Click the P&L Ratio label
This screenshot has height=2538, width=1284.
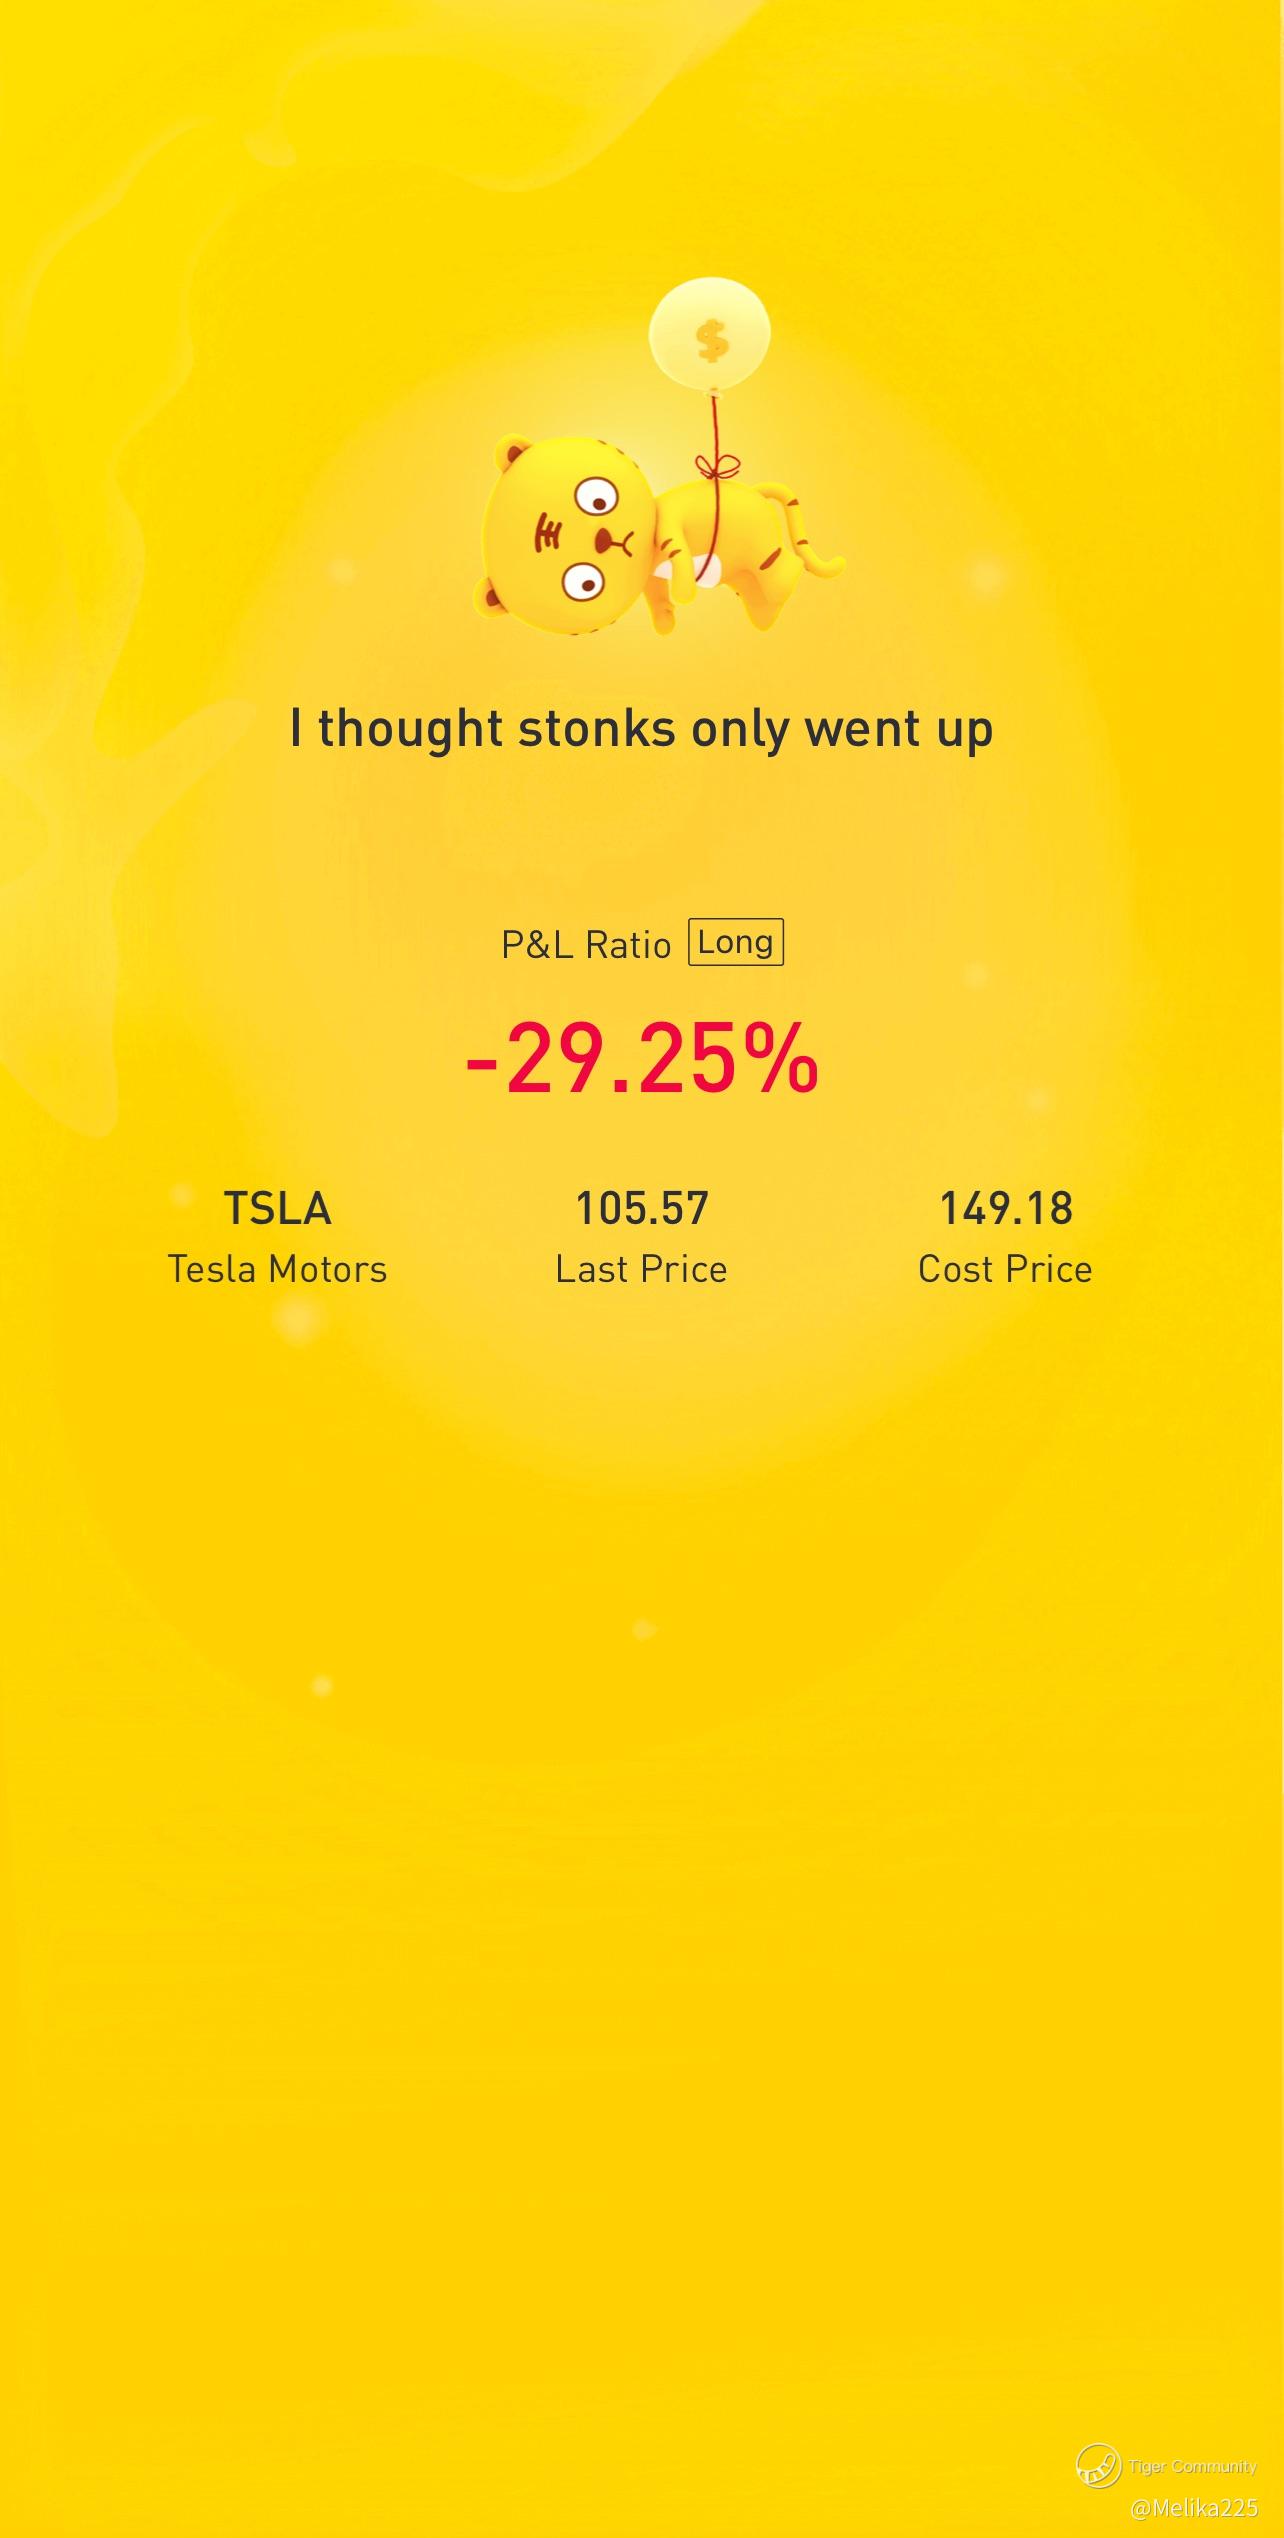tap(586, 945)
